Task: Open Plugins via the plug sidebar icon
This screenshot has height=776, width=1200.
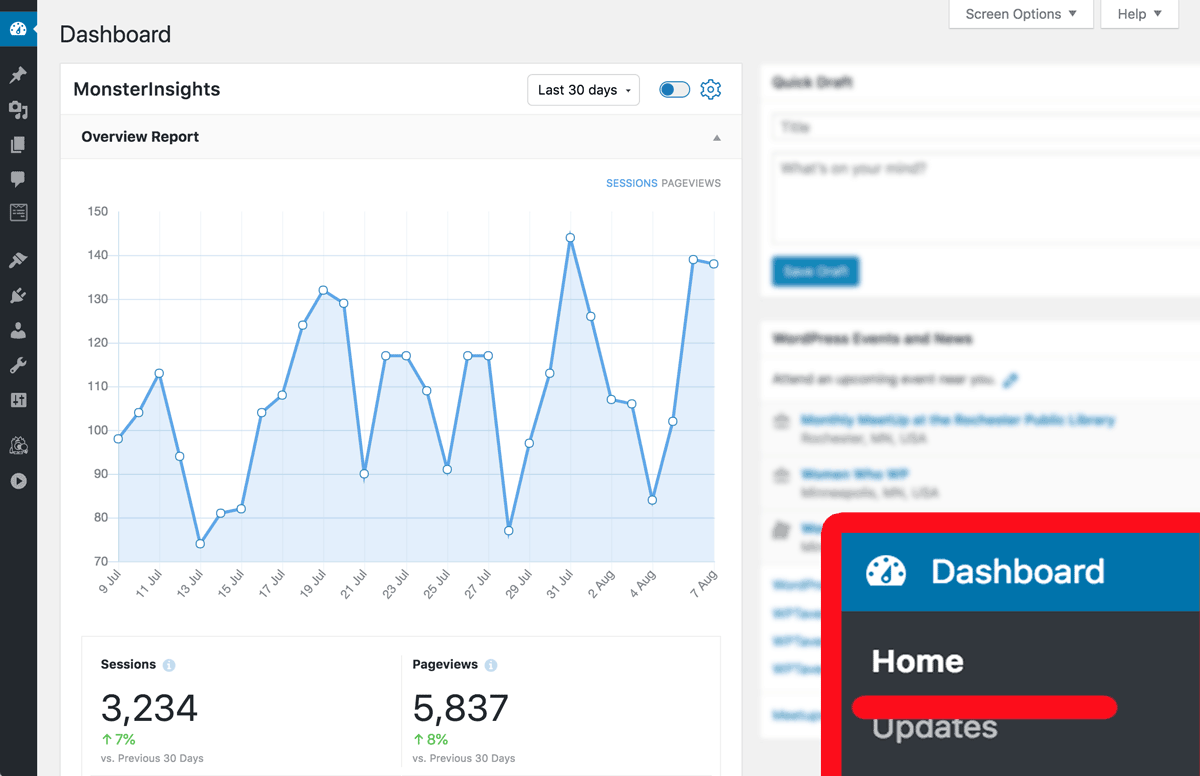Action: click(18, 296)
